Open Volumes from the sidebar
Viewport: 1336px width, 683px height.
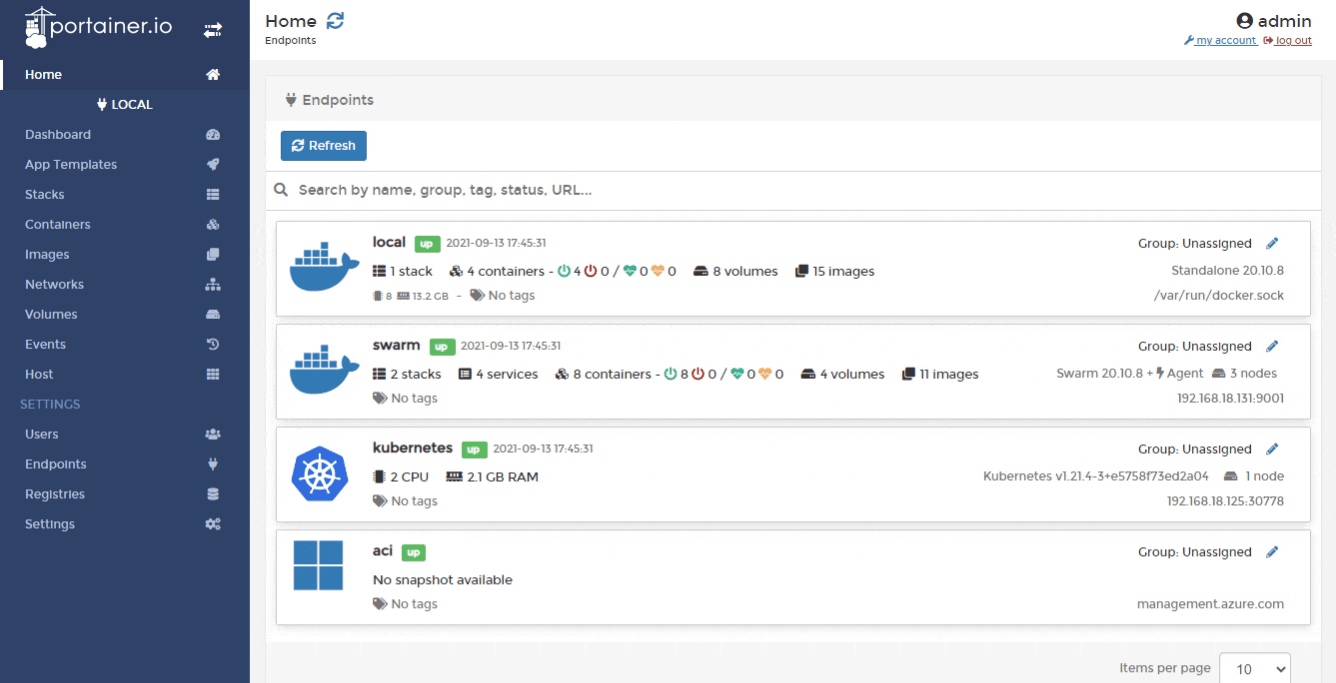pyautogui.click(x=51, y=314)
